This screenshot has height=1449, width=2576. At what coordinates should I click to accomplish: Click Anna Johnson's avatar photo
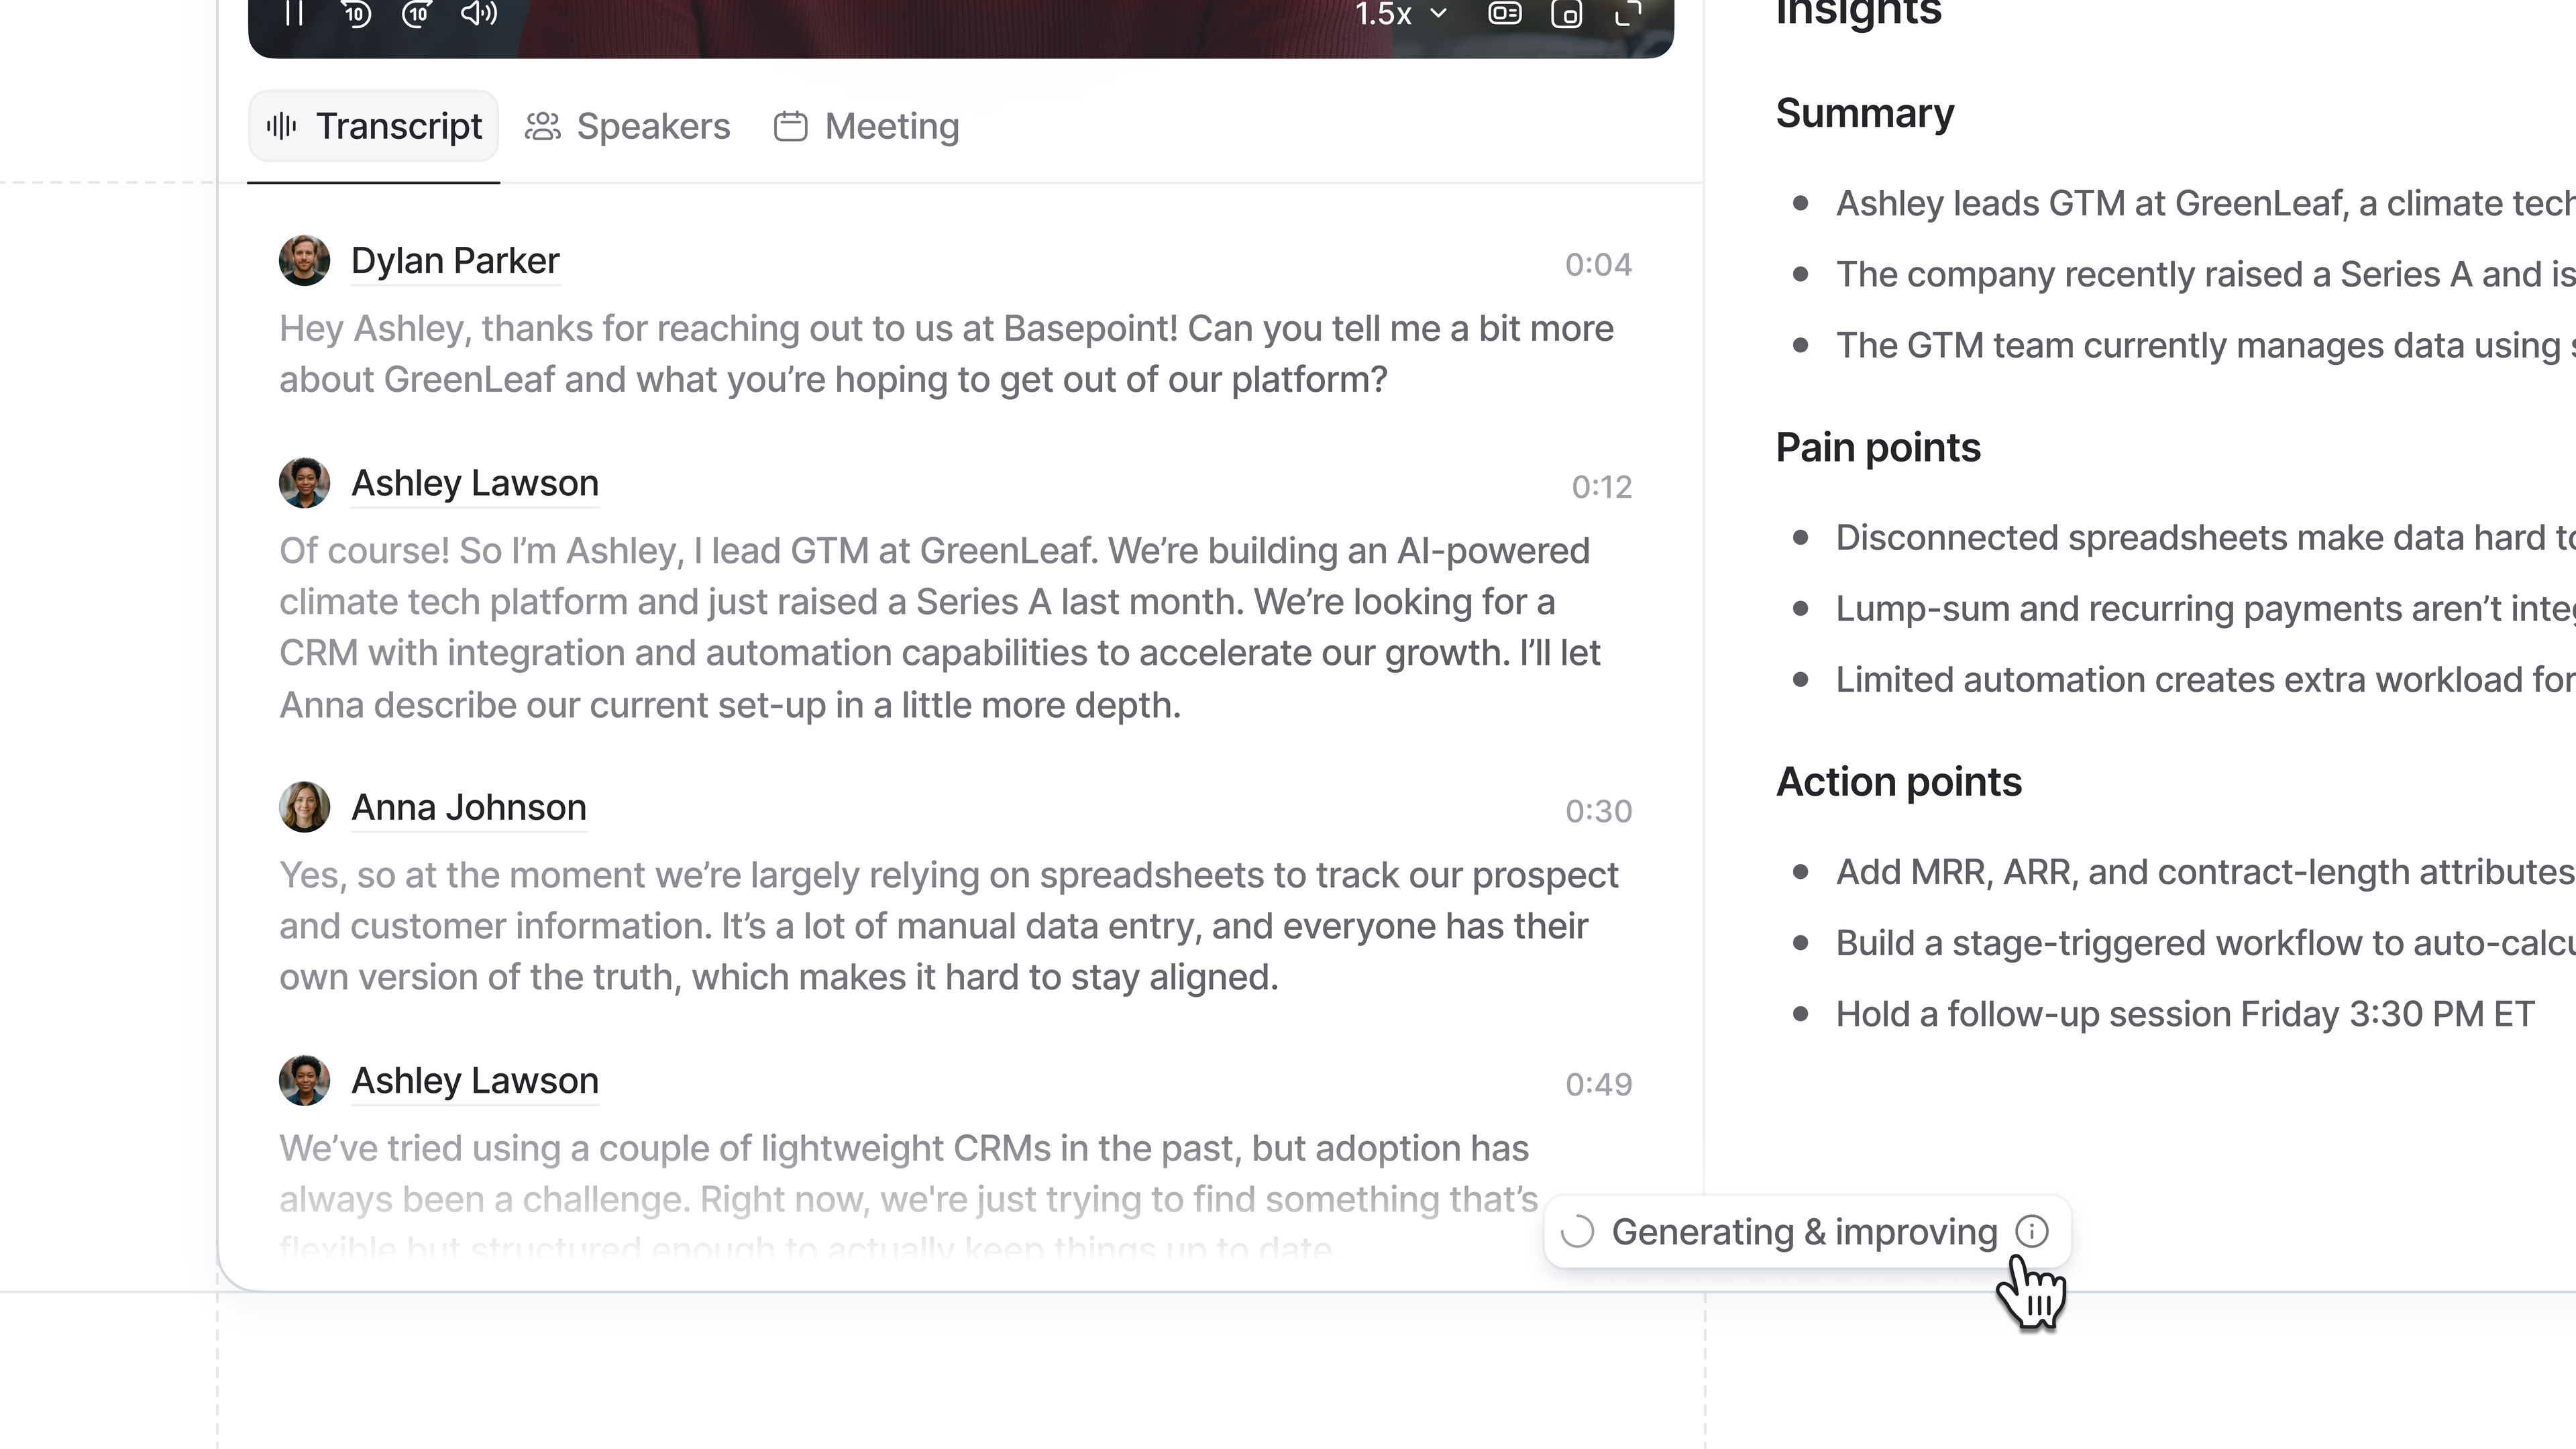[x=304, y=807]
